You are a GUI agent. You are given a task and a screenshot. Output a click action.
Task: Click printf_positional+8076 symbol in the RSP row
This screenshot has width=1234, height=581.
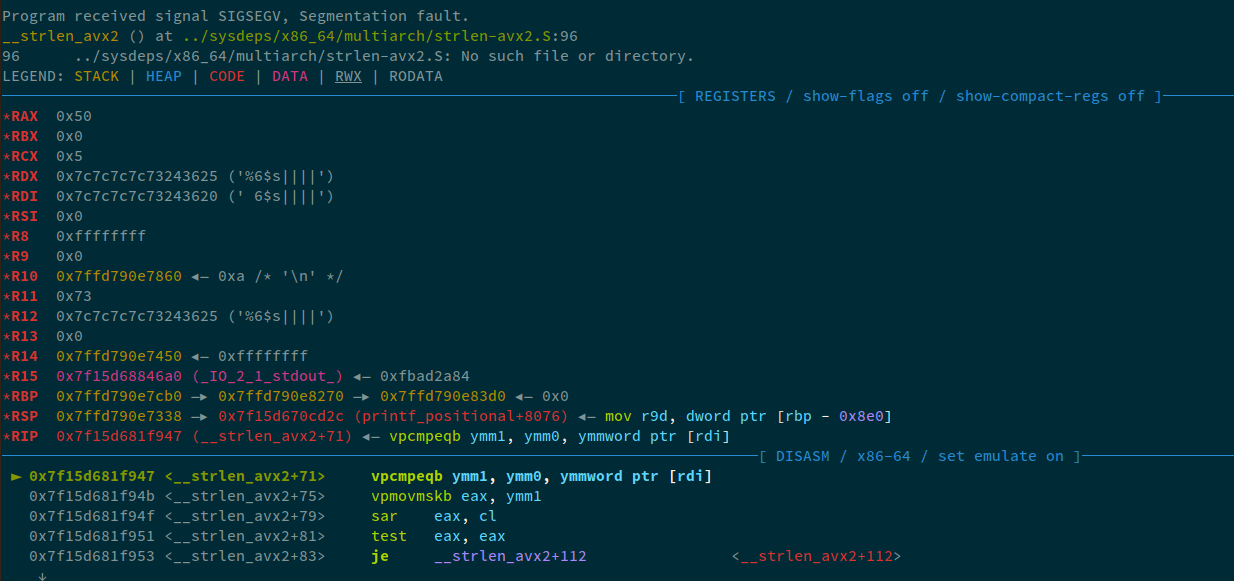(461, 416)
